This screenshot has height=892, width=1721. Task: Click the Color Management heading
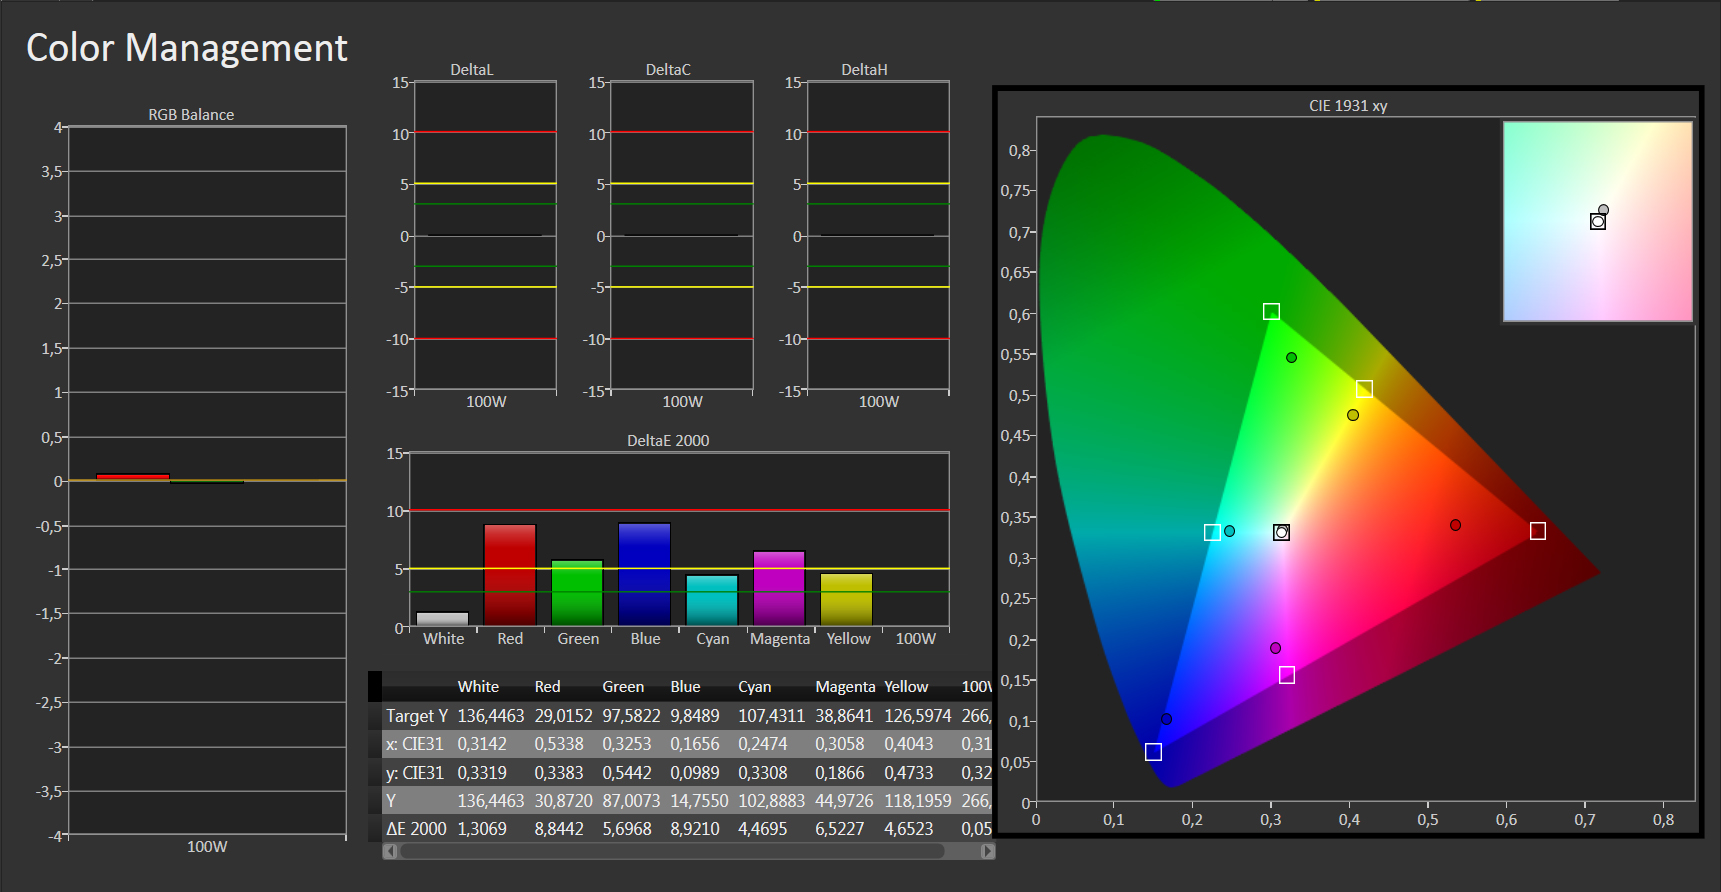tap(186, 48)
